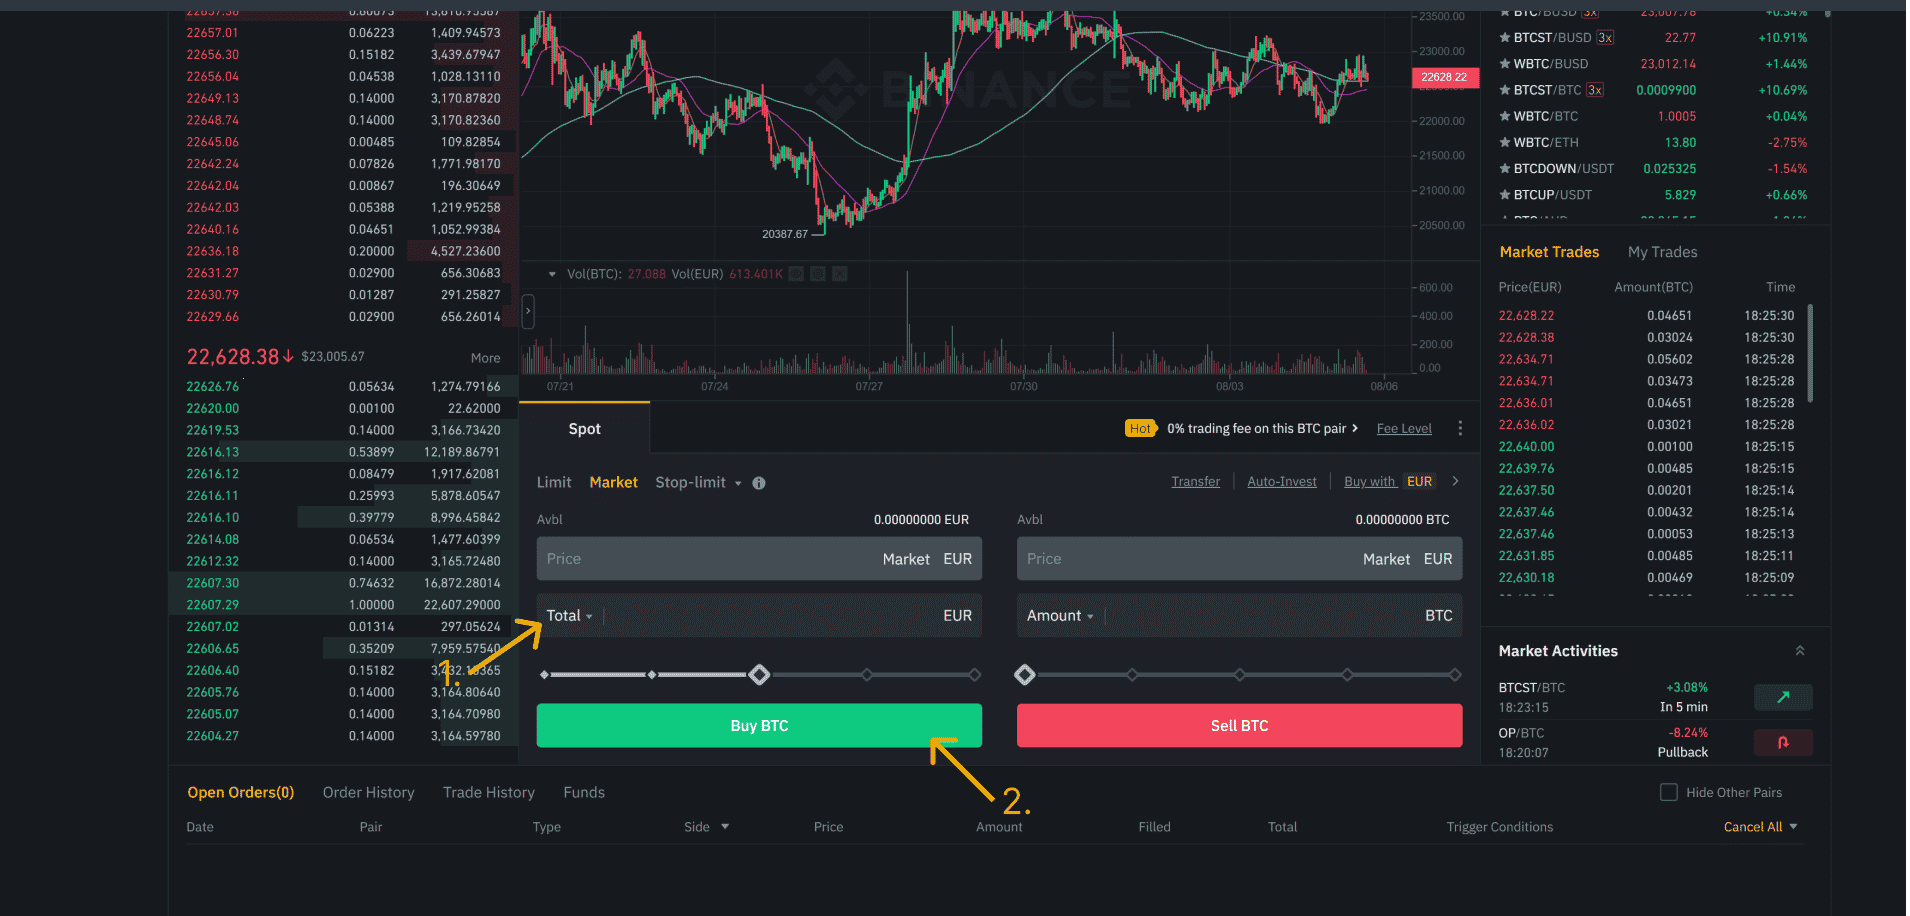
Task: Open the three-dot menu beside Fee Level
Action: pos(1460,428)
